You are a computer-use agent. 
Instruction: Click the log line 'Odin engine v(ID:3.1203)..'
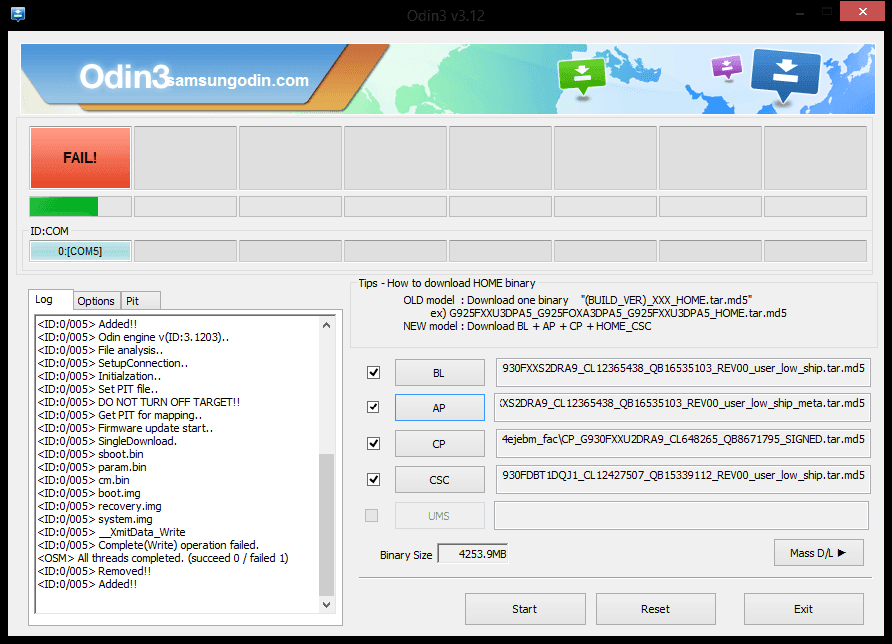tap(133, 337)
